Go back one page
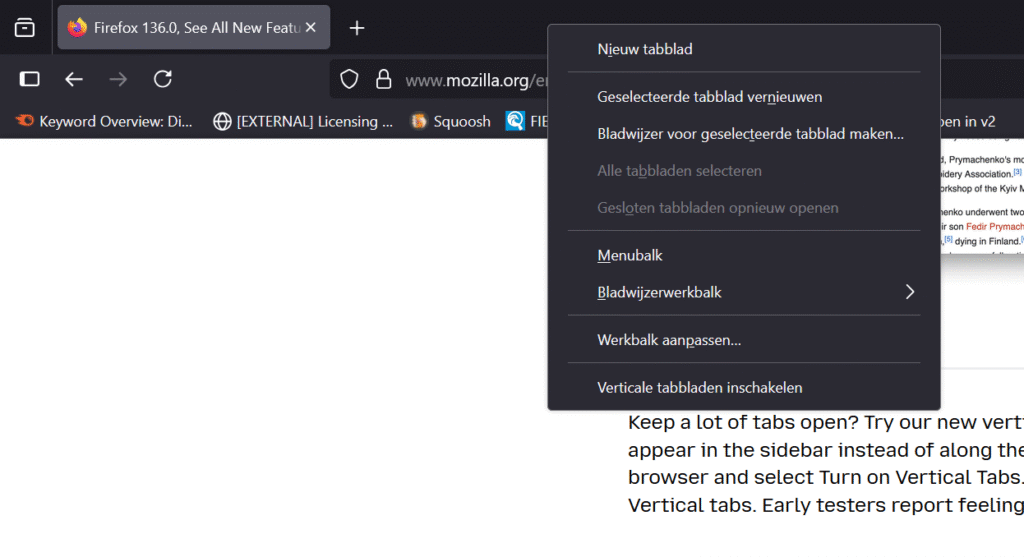This screenshot has width=1024, height=557. tap(74, 80)
